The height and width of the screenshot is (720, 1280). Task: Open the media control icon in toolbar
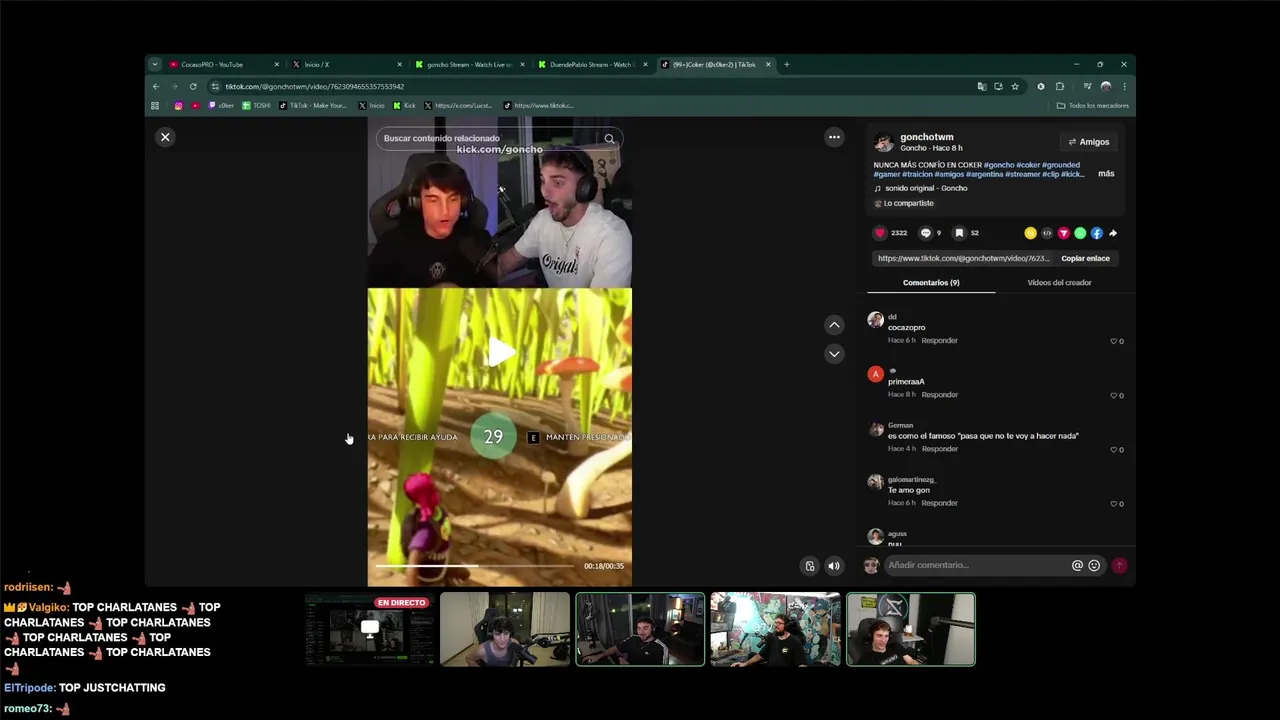[x=1087, y=87]
